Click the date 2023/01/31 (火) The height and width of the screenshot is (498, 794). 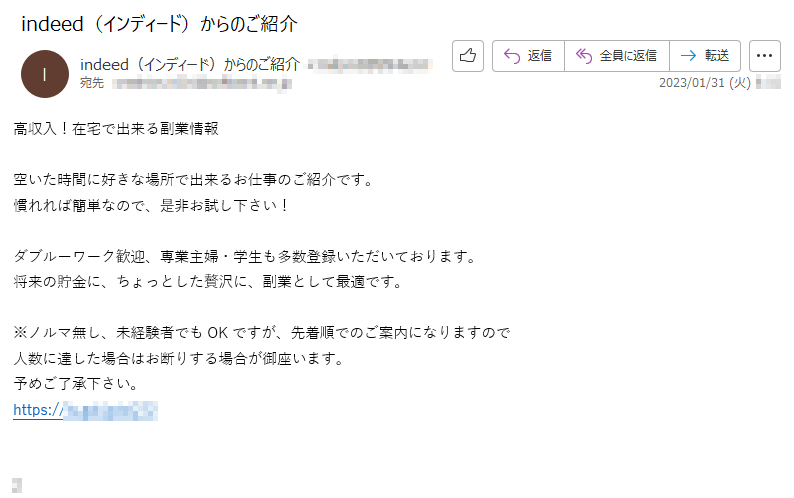[x=705, y=83]
